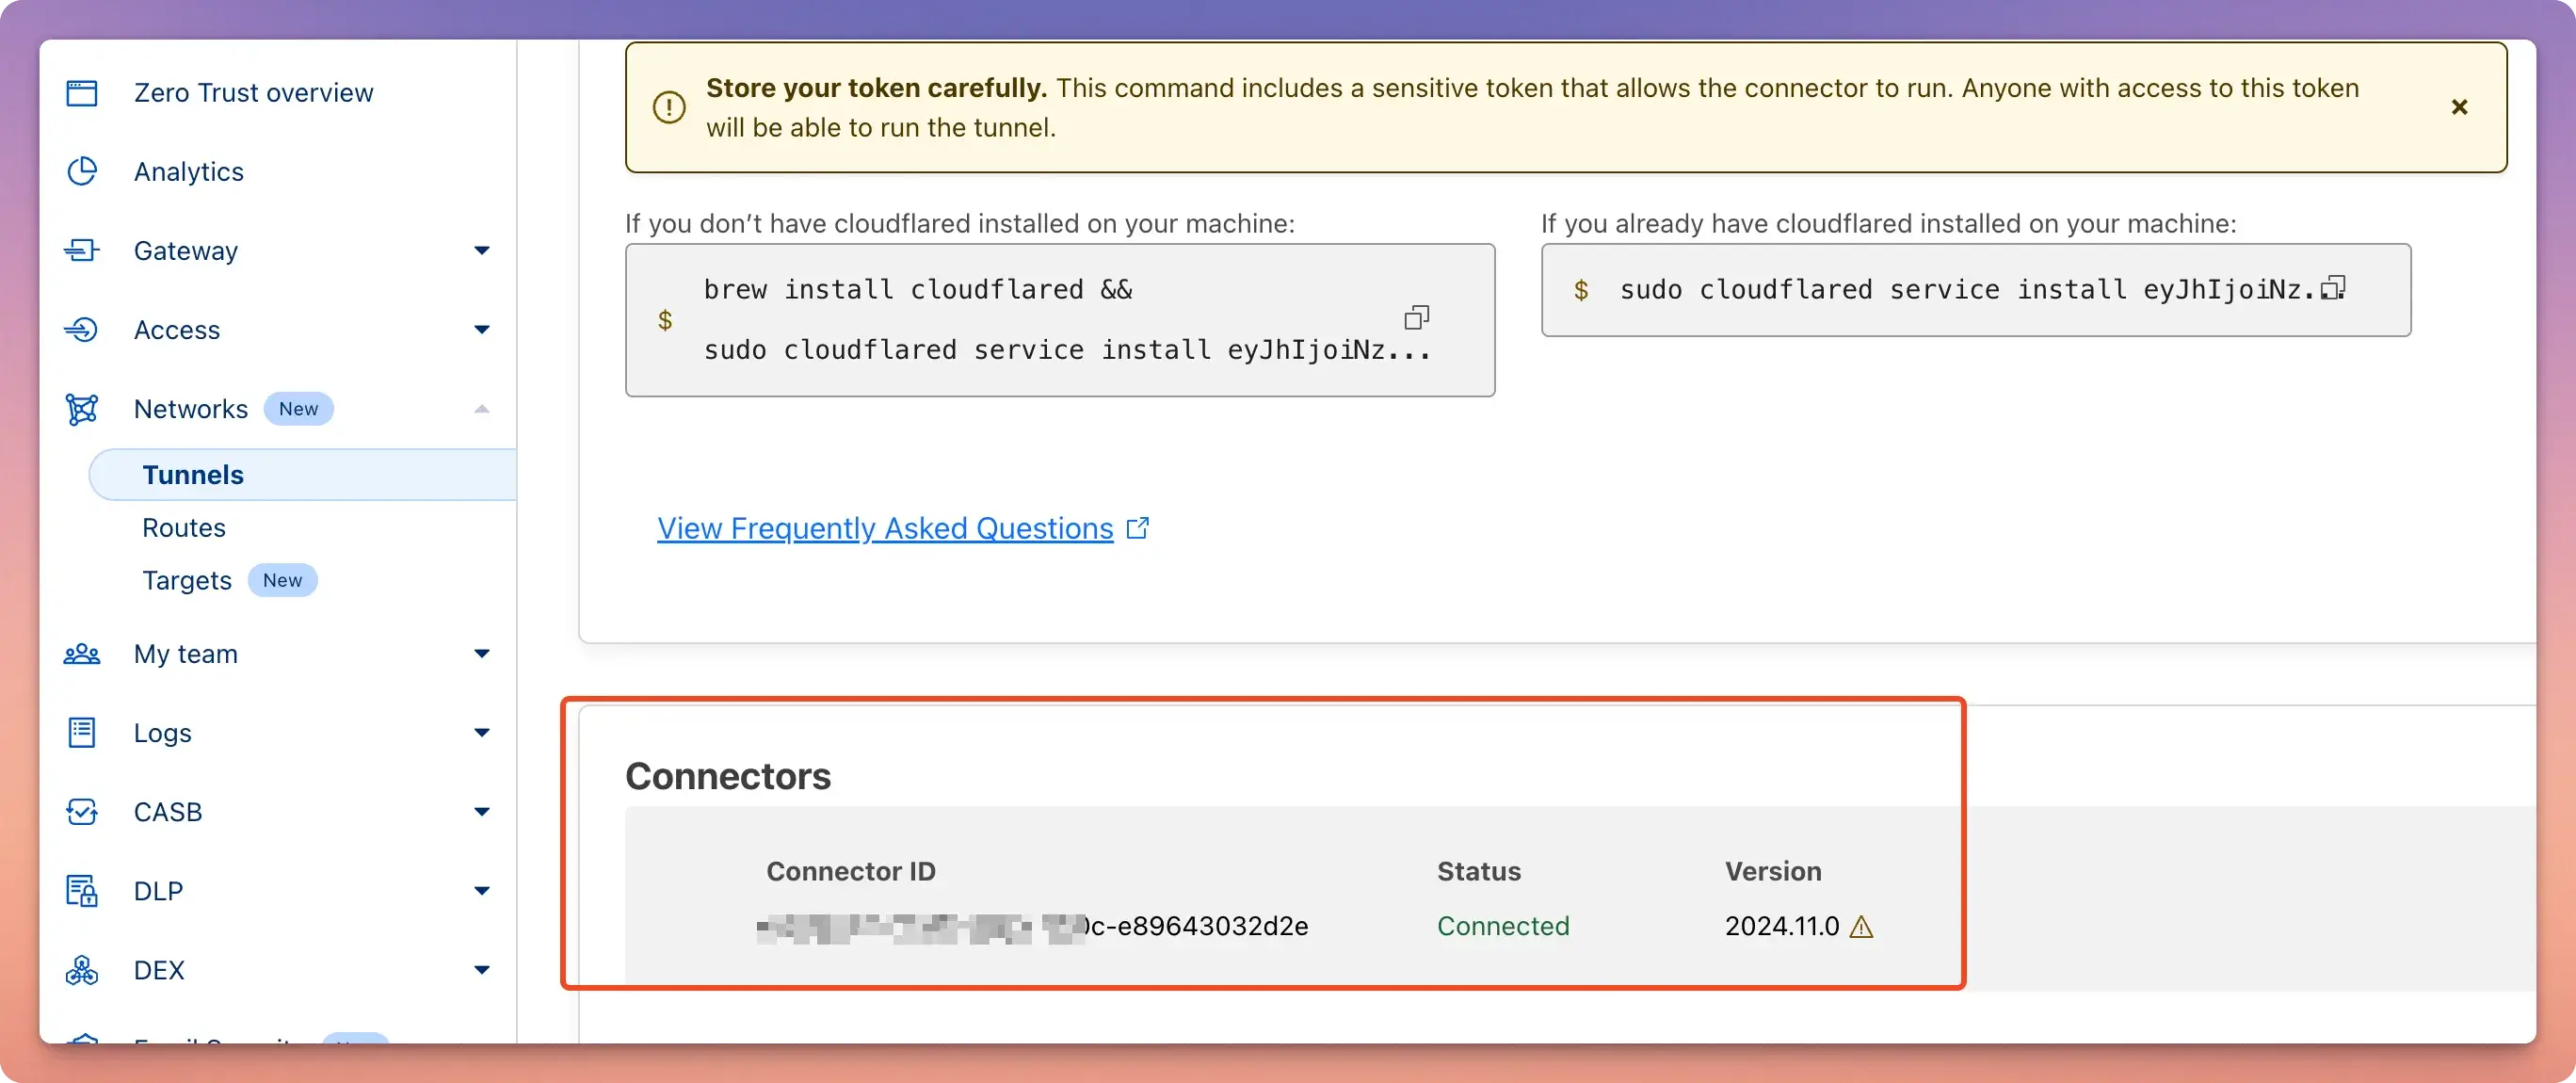This screenshot has width=2576, height=1083.
Task: Expand the Access menu arrow
Action: (x=482, y=330)
